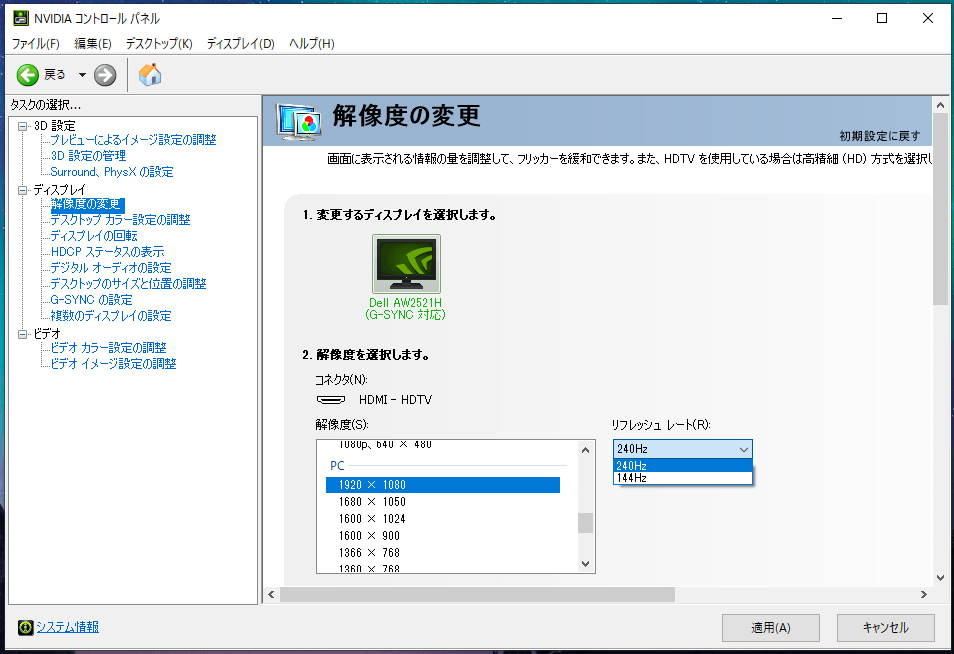954x654 pixels.
Task: Select 1680 × 1050 resolution
Action: point(443,502)
